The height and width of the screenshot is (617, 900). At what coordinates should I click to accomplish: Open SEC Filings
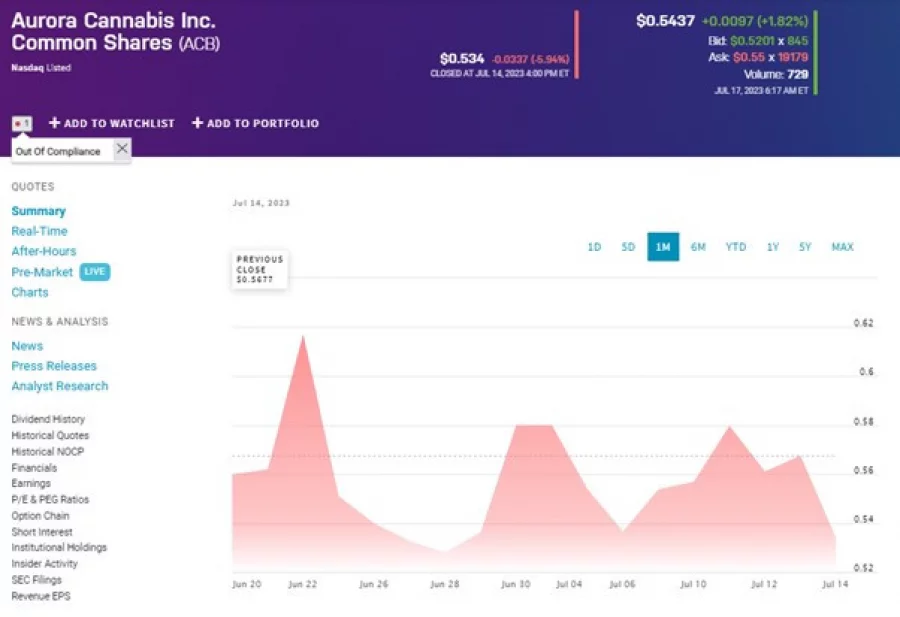36,580
